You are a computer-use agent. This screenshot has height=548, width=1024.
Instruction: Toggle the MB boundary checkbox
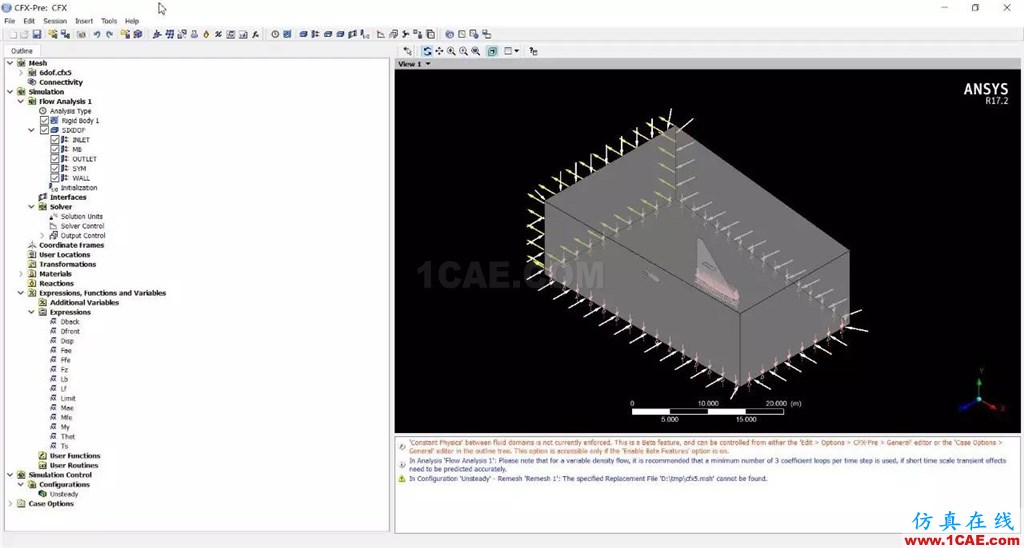(55, 150)
